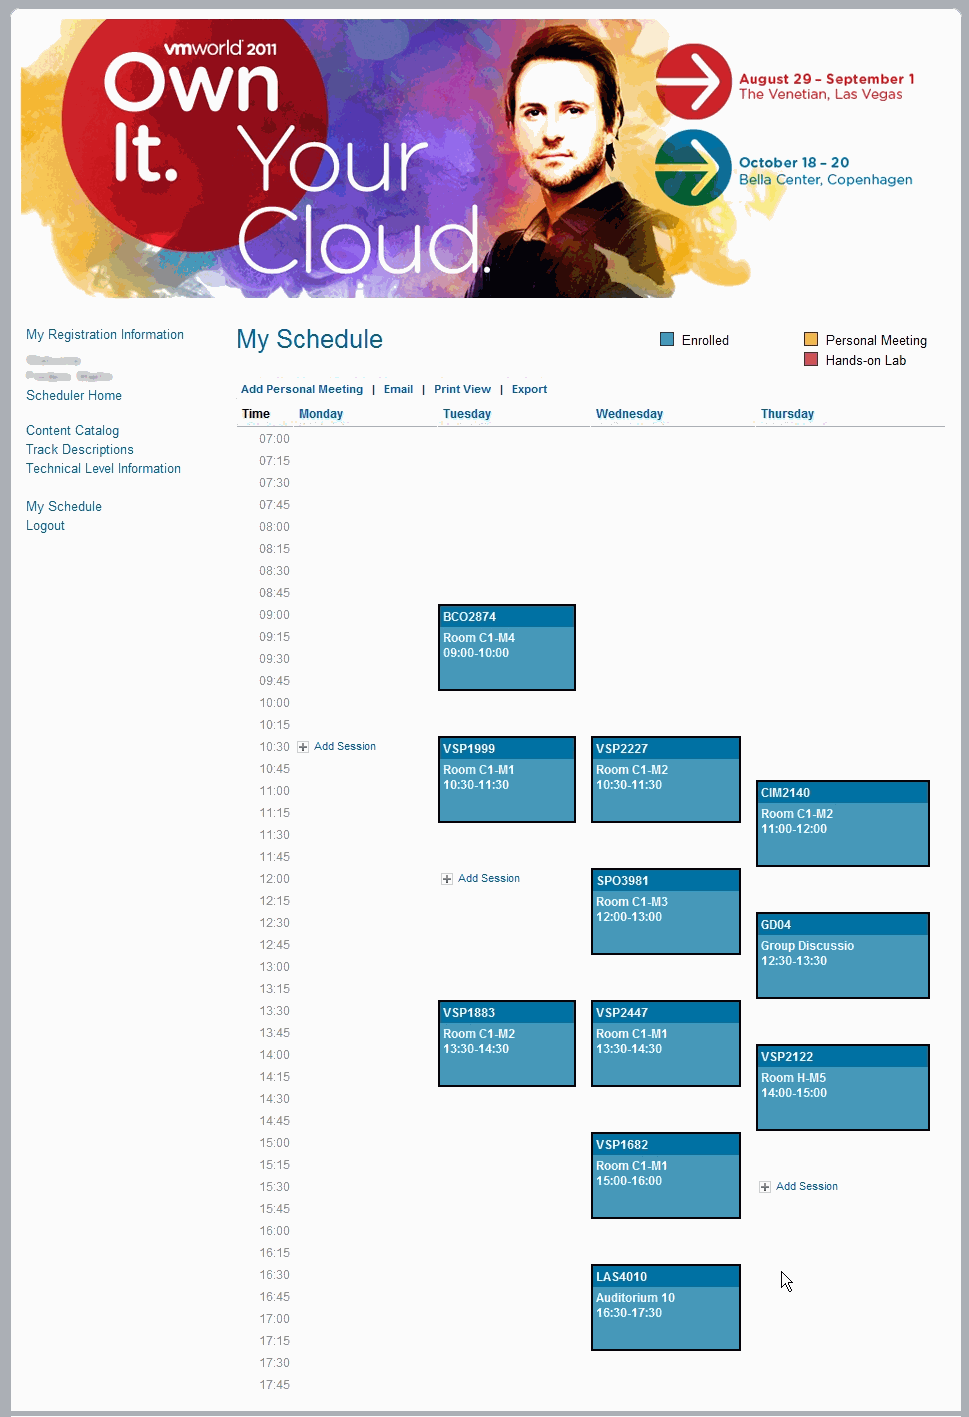Open Technical Level Information link

pos(103,469)
